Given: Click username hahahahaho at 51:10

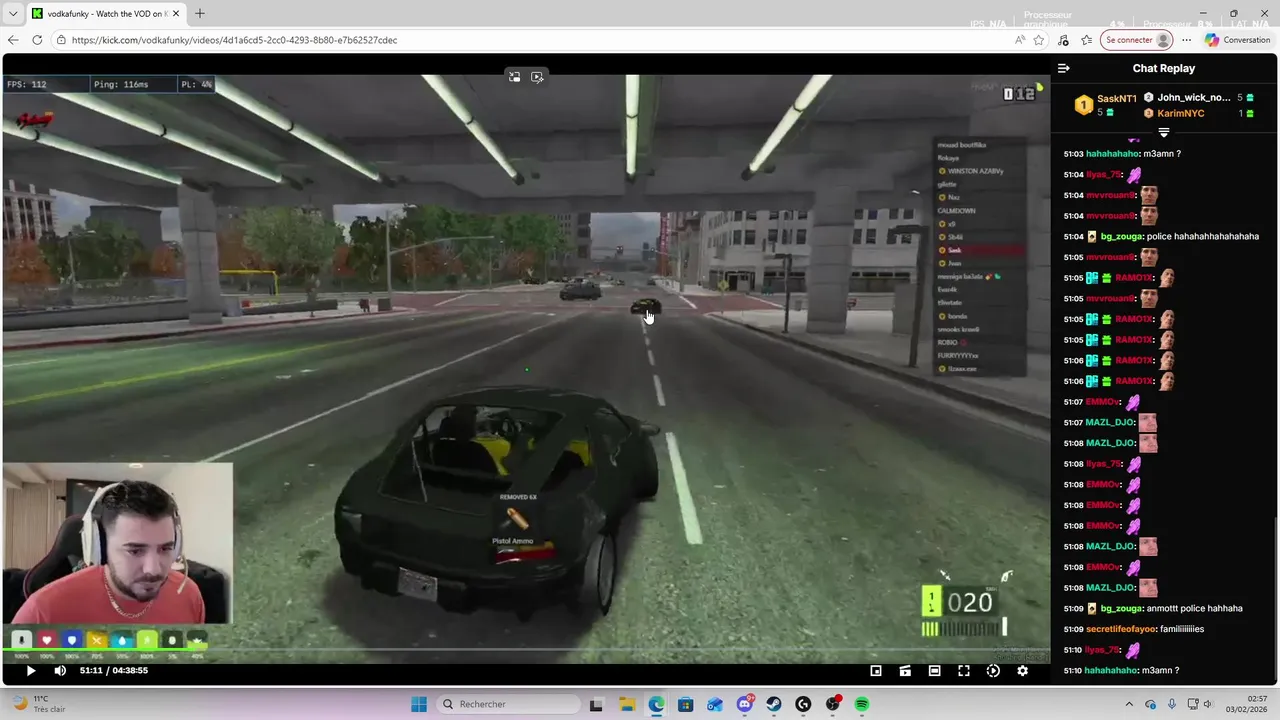Looking at the screenshot, I should coord(1112,670).
